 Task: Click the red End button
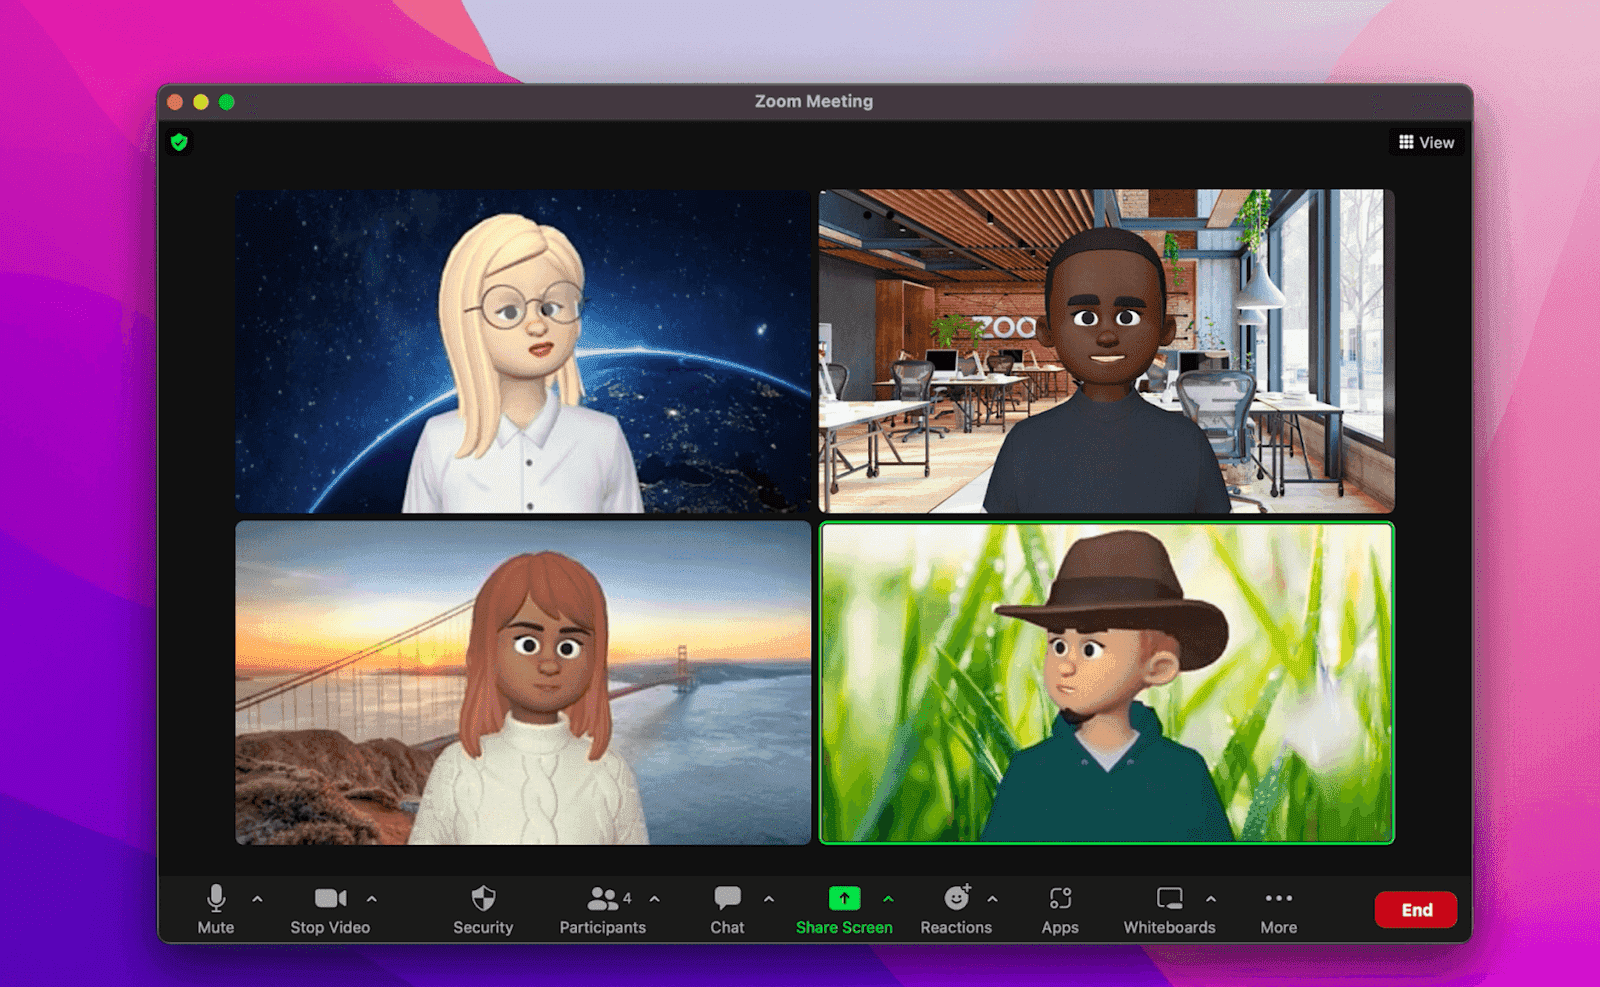pyautogui.click(x=1416, y=910)
